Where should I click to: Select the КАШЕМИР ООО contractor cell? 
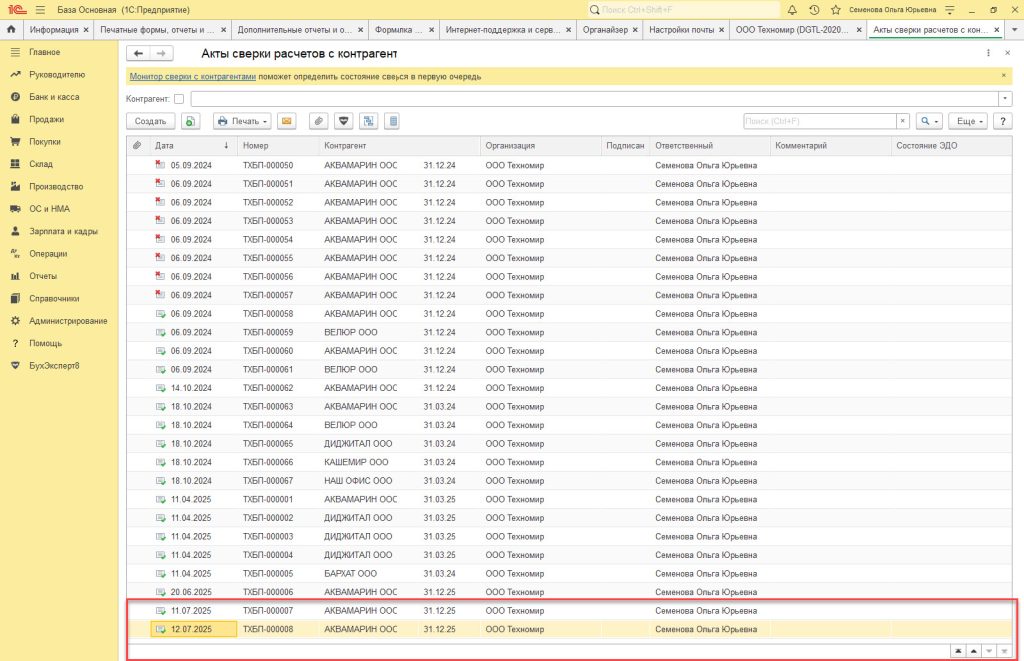point(356,462)
